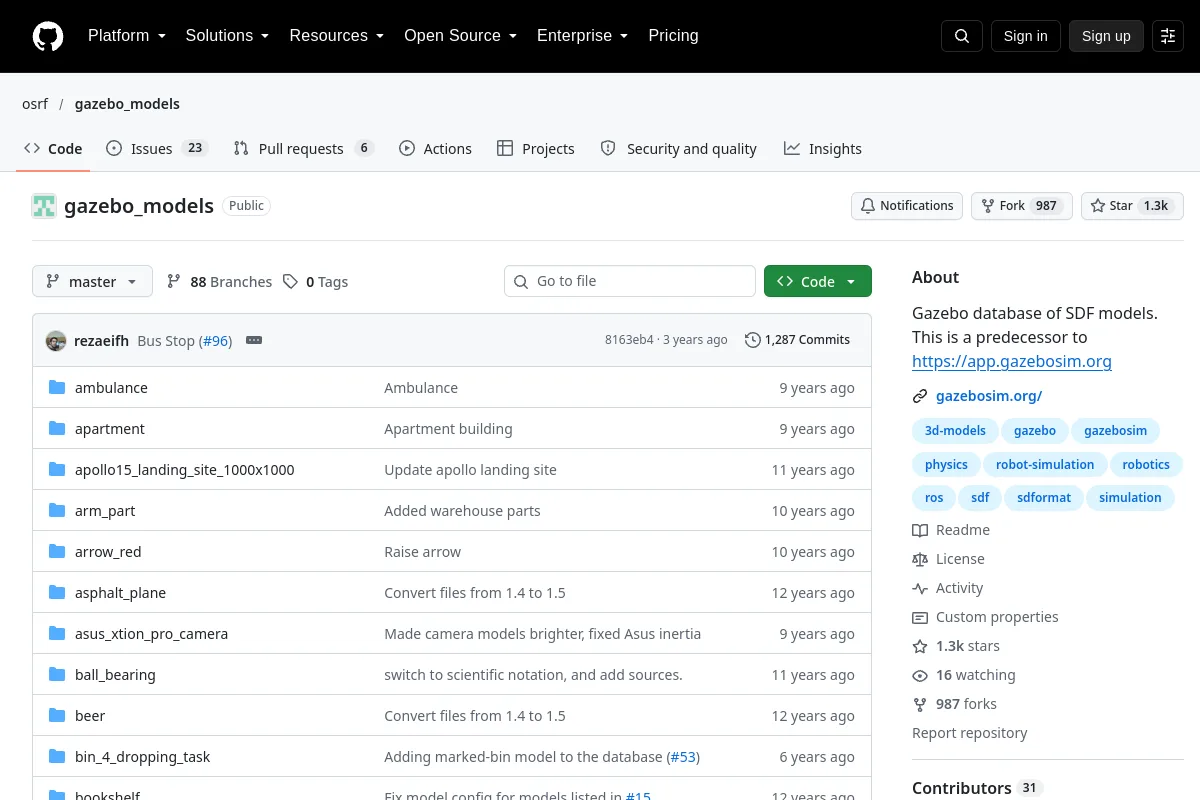1200x800 pixels.
Task: Expand the Enterprise menu
Action: 582,36
